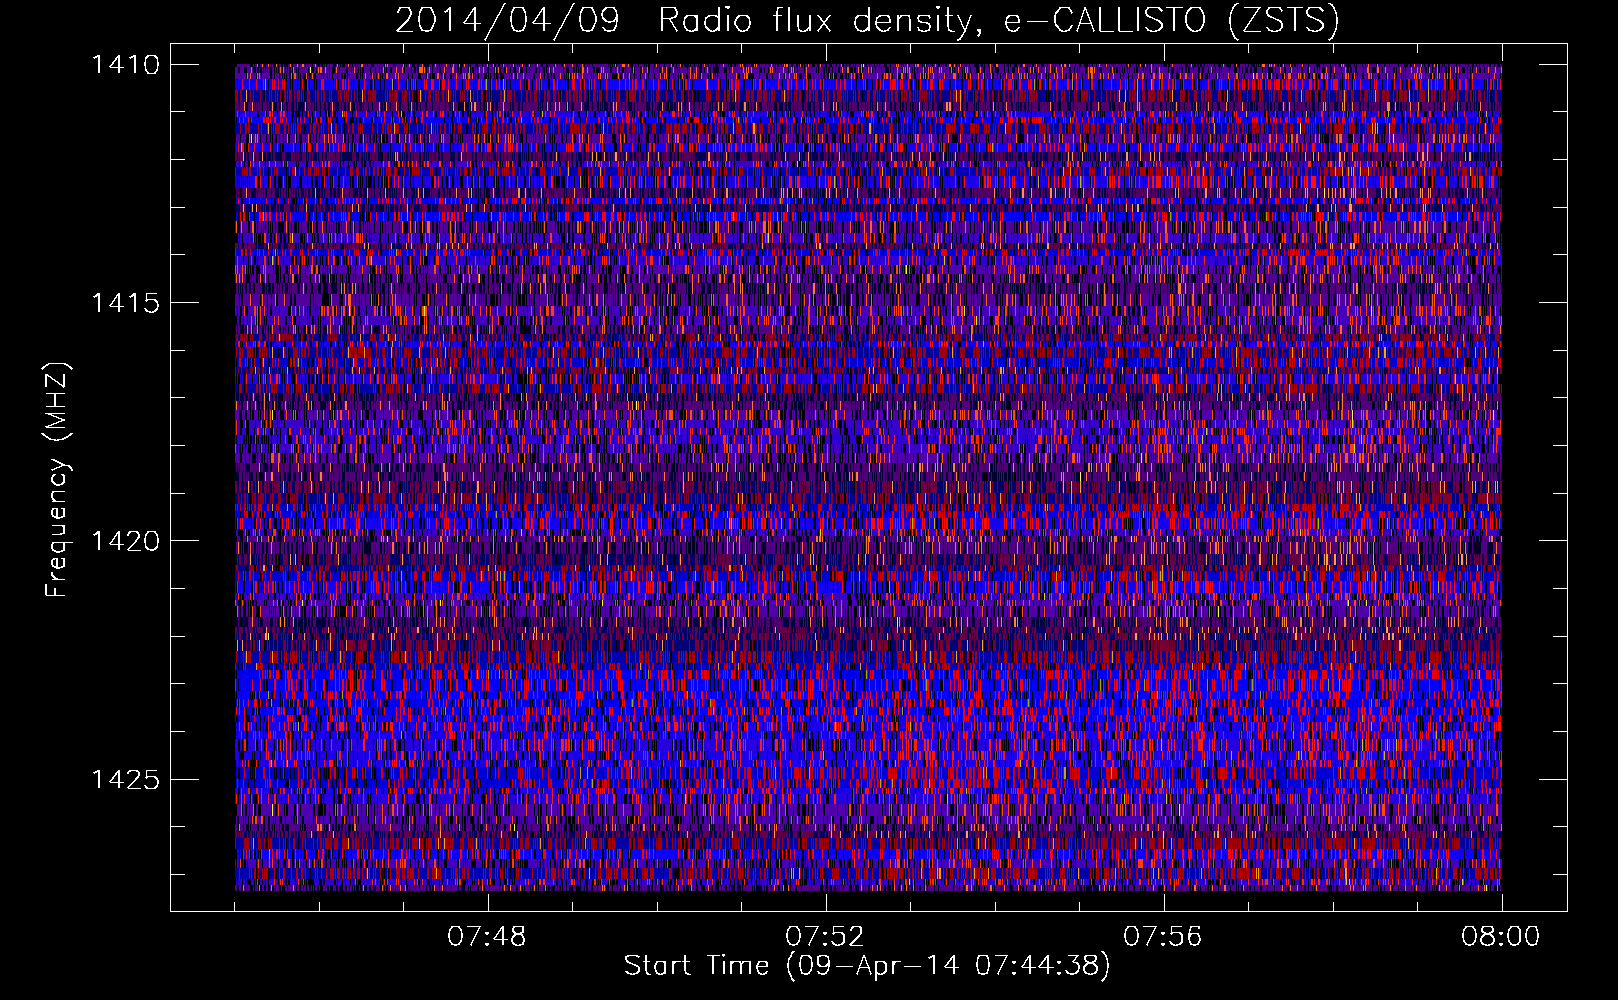
Task: Click the 07:48 time axis label
Action: pyautogui.click(x=487, y=937)
